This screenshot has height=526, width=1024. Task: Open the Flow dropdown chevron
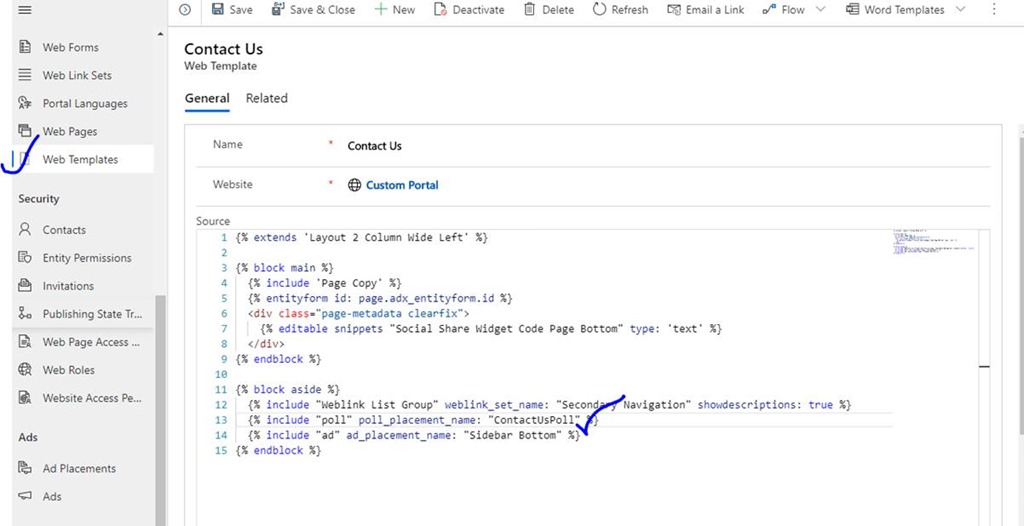pyautogui.click(x=821, y=9)
